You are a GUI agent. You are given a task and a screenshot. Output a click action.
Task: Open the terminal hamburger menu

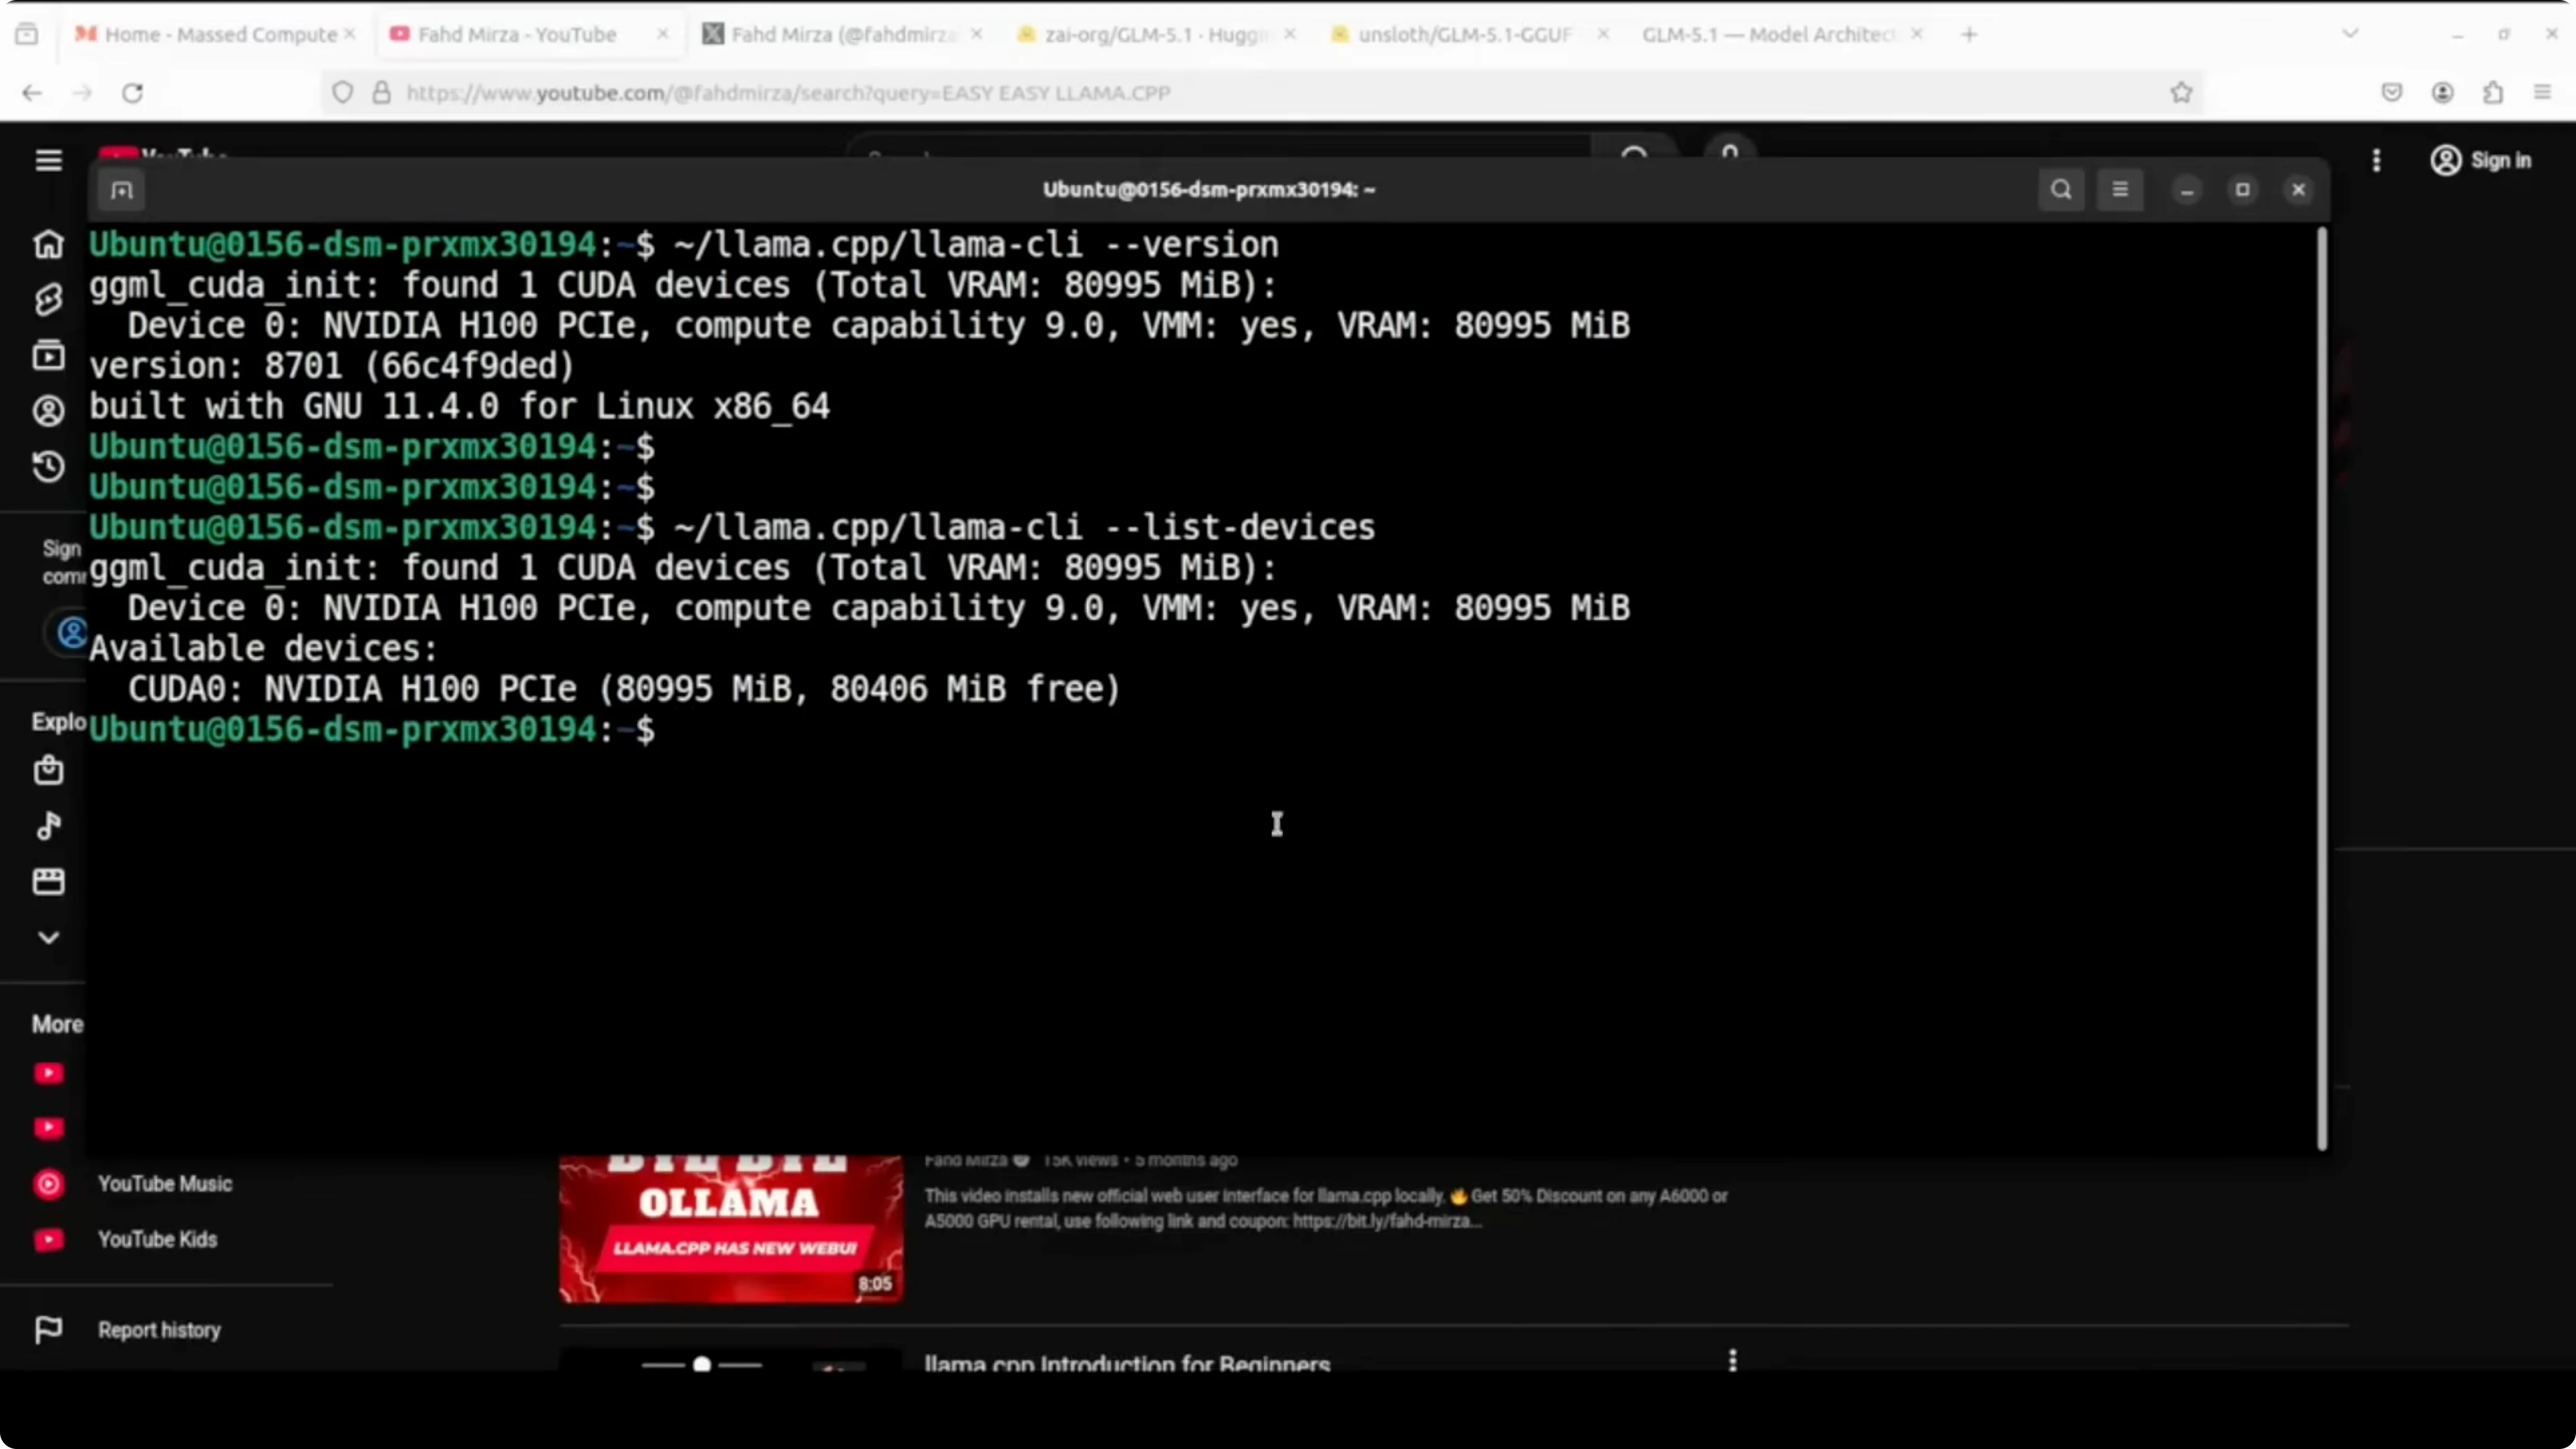2119,190
